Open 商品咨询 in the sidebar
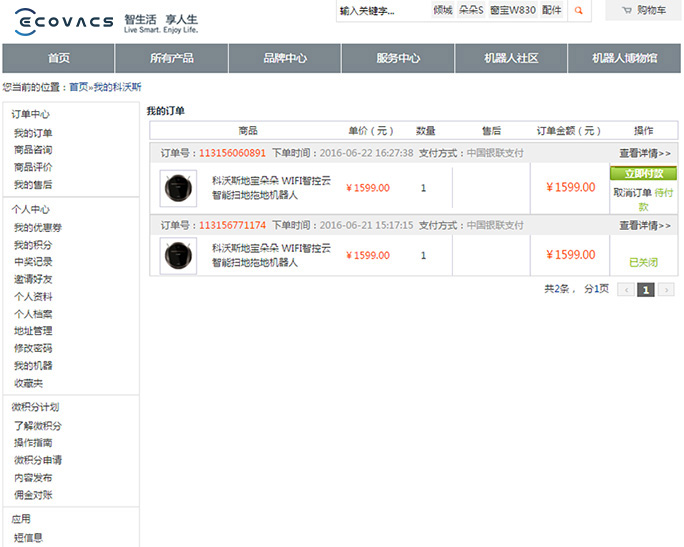The height and width of the screenshot is (547, 684). coord(33,150)
